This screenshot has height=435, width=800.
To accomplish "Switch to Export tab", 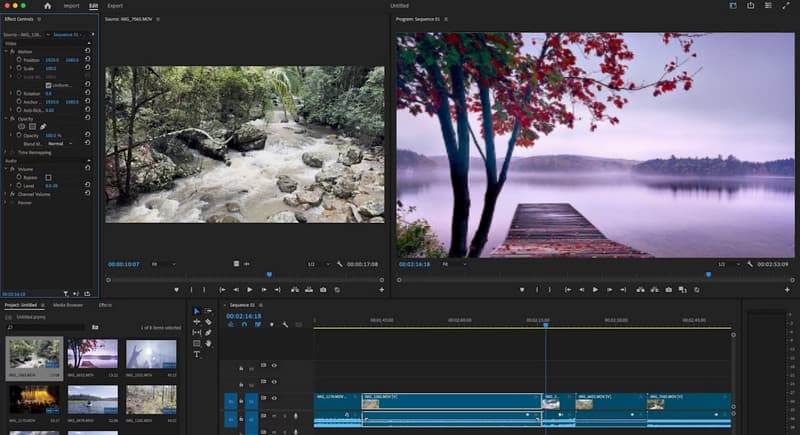I will pyautogui.click(x=115, y=6).
